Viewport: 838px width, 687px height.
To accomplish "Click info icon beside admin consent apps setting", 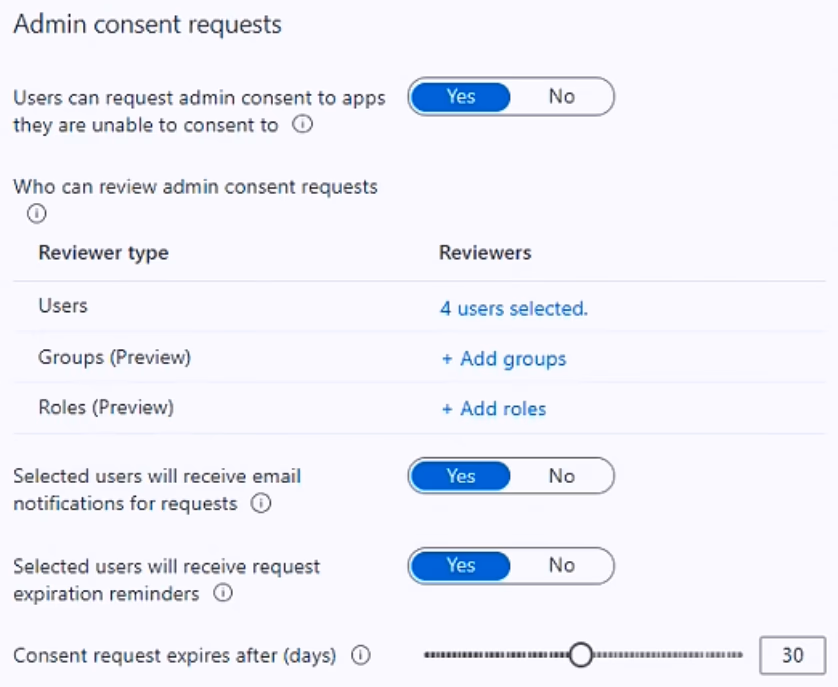I will point(302,125).
